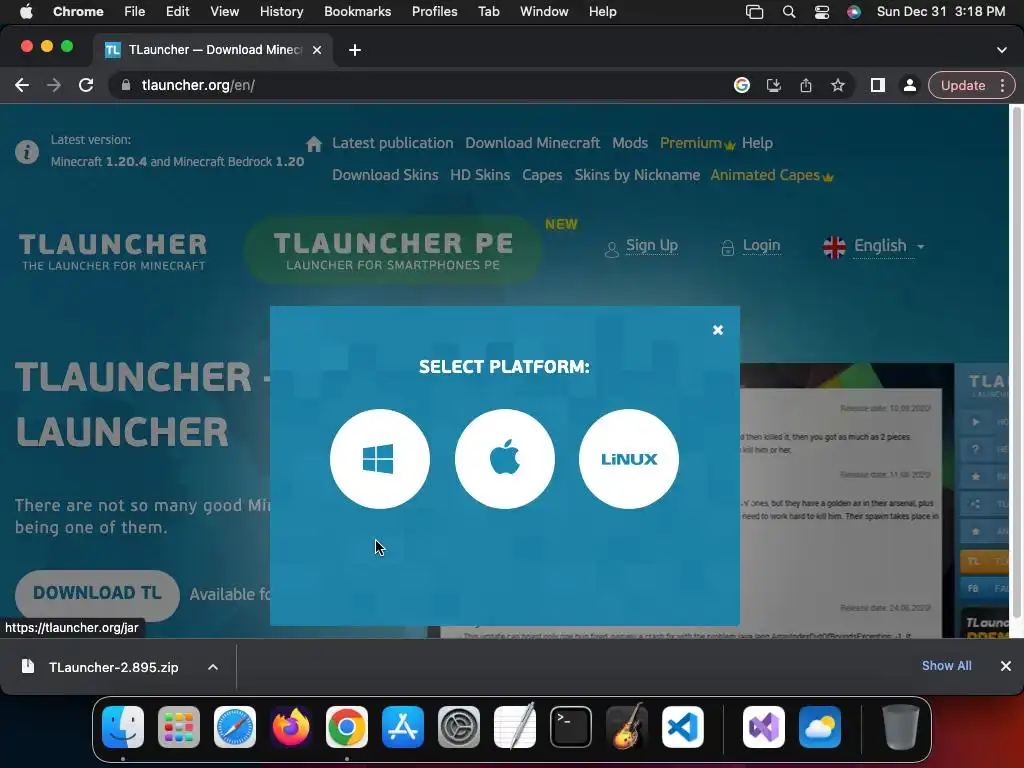Screen dimensions: 1024x768
Task: Open GarageBand from the Dock
Action: click(x=627, y=727)
